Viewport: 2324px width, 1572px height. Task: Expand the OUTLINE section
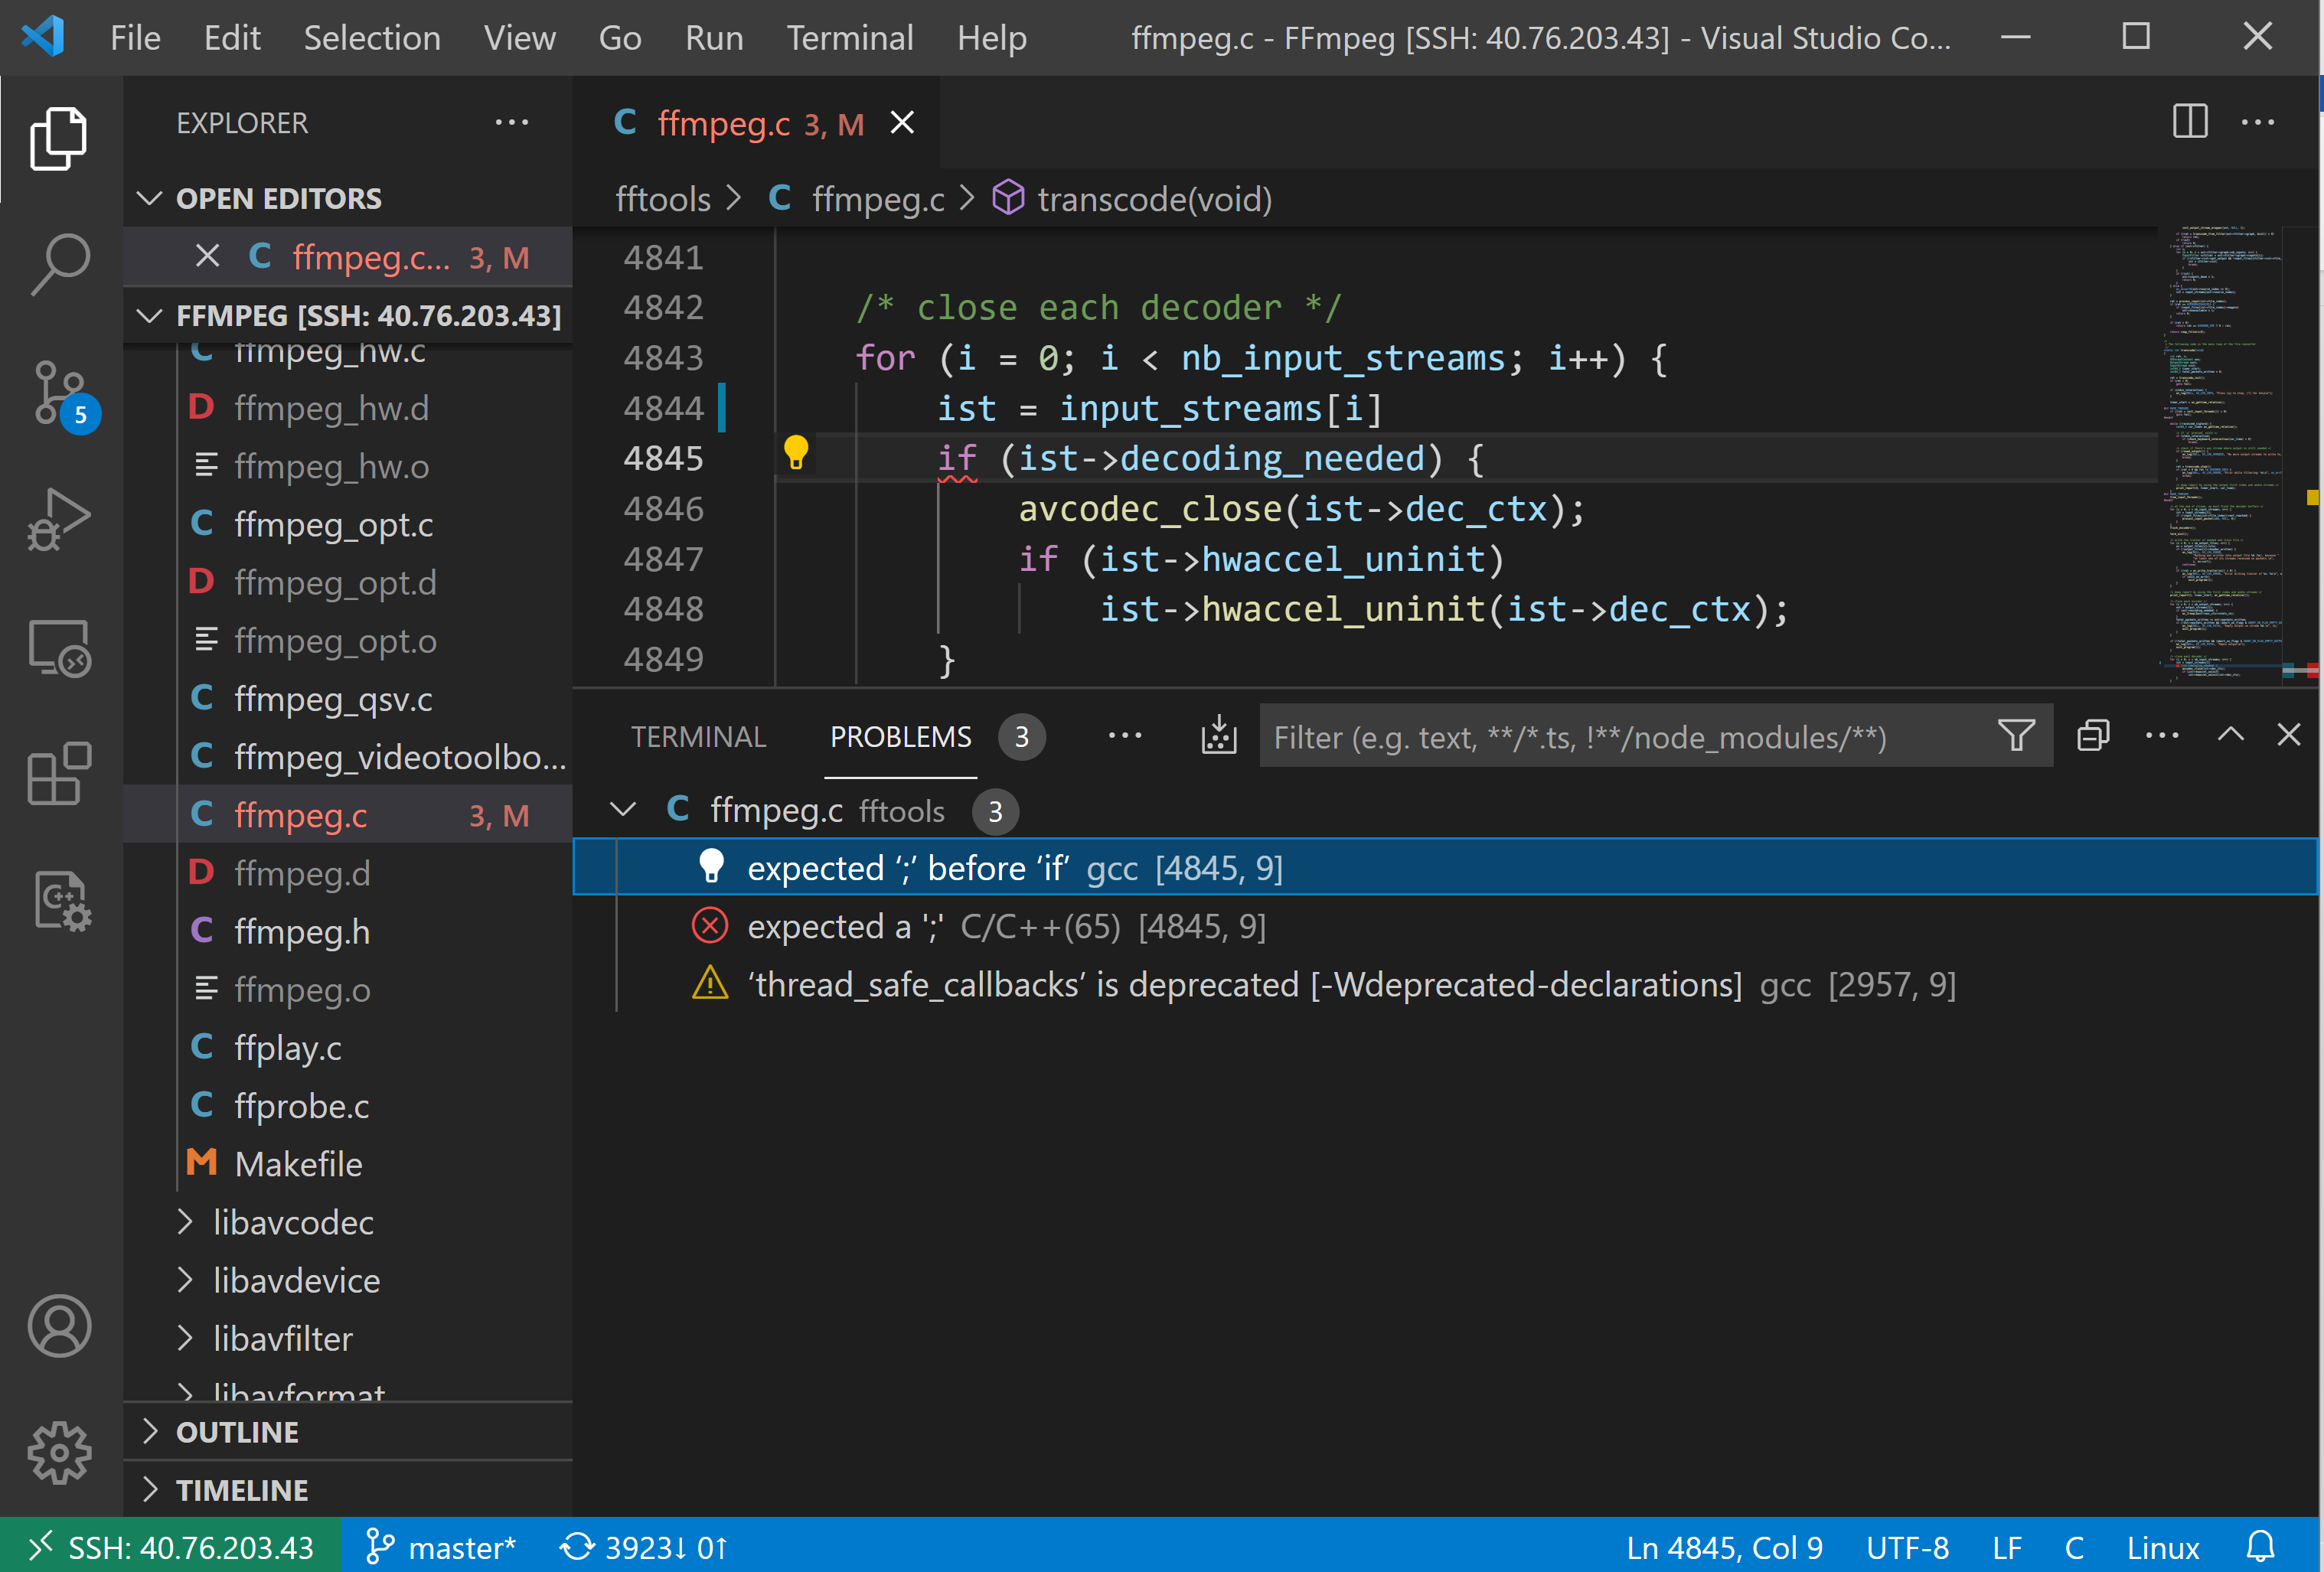click(x=237, y=1432)
